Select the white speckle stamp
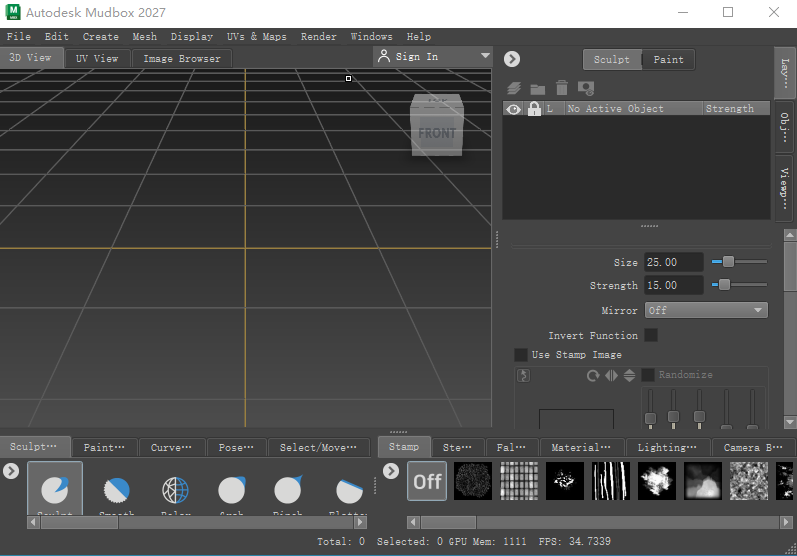Screen dimensions: 797x556 (x=565, y=481)
